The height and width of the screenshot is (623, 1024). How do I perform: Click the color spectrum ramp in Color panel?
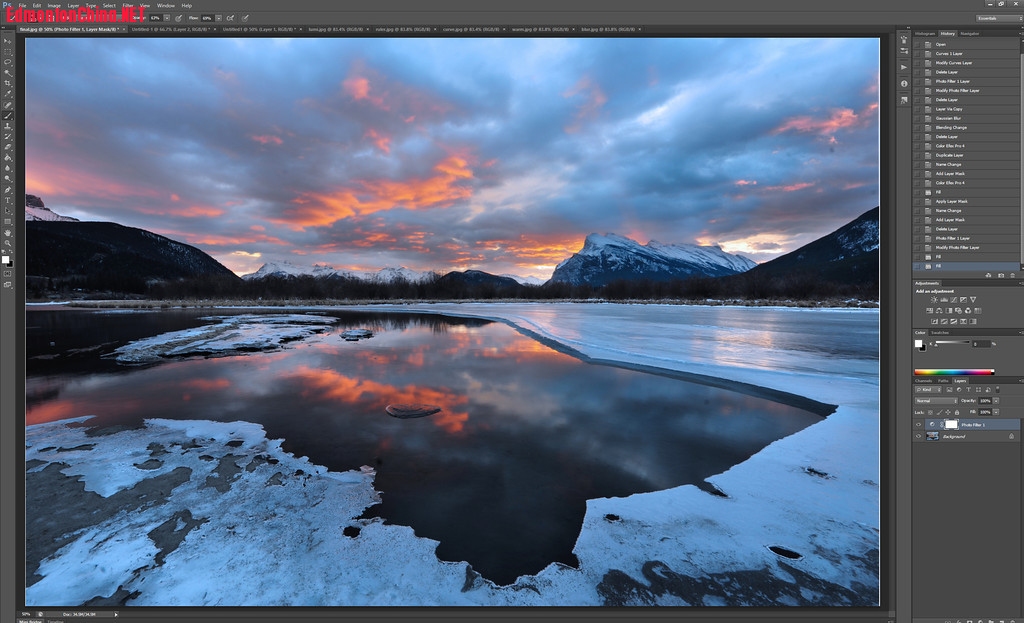[x=954, y=372]
